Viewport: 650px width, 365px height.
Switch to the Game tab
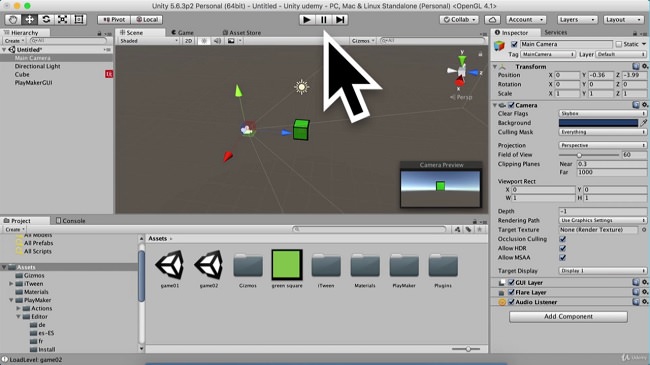click(182, 32)
